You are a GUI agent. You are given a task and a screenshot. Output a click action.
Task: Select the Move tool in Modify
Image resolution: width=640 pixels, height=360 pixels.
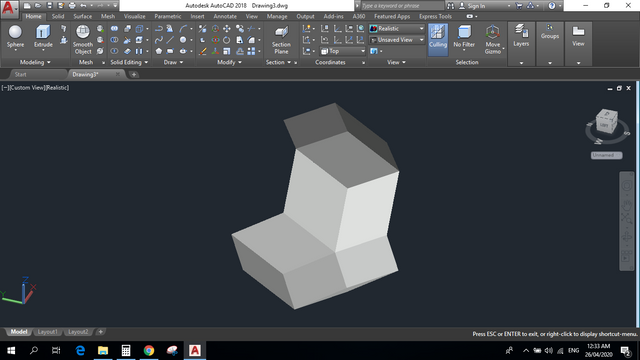227,29
